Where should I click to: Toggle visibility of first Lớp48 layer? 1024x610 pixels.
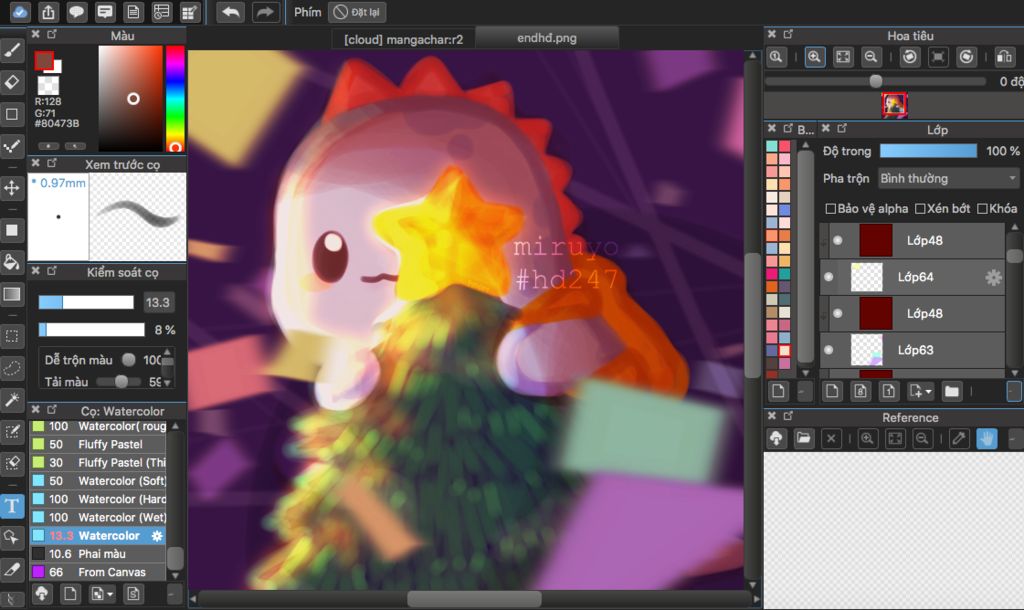click(x=838, y=240)
